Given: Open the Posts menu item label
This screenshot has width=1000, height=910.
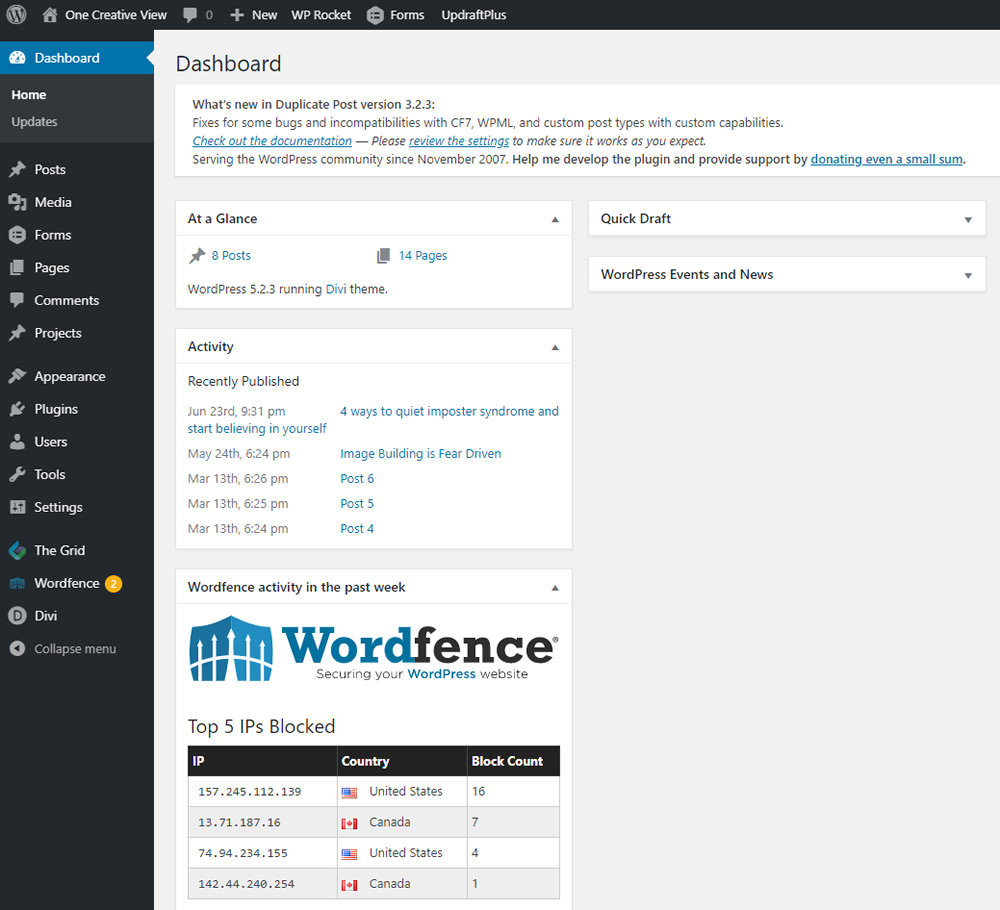Looking at the screenshot, I should click(x=50, y=169).
